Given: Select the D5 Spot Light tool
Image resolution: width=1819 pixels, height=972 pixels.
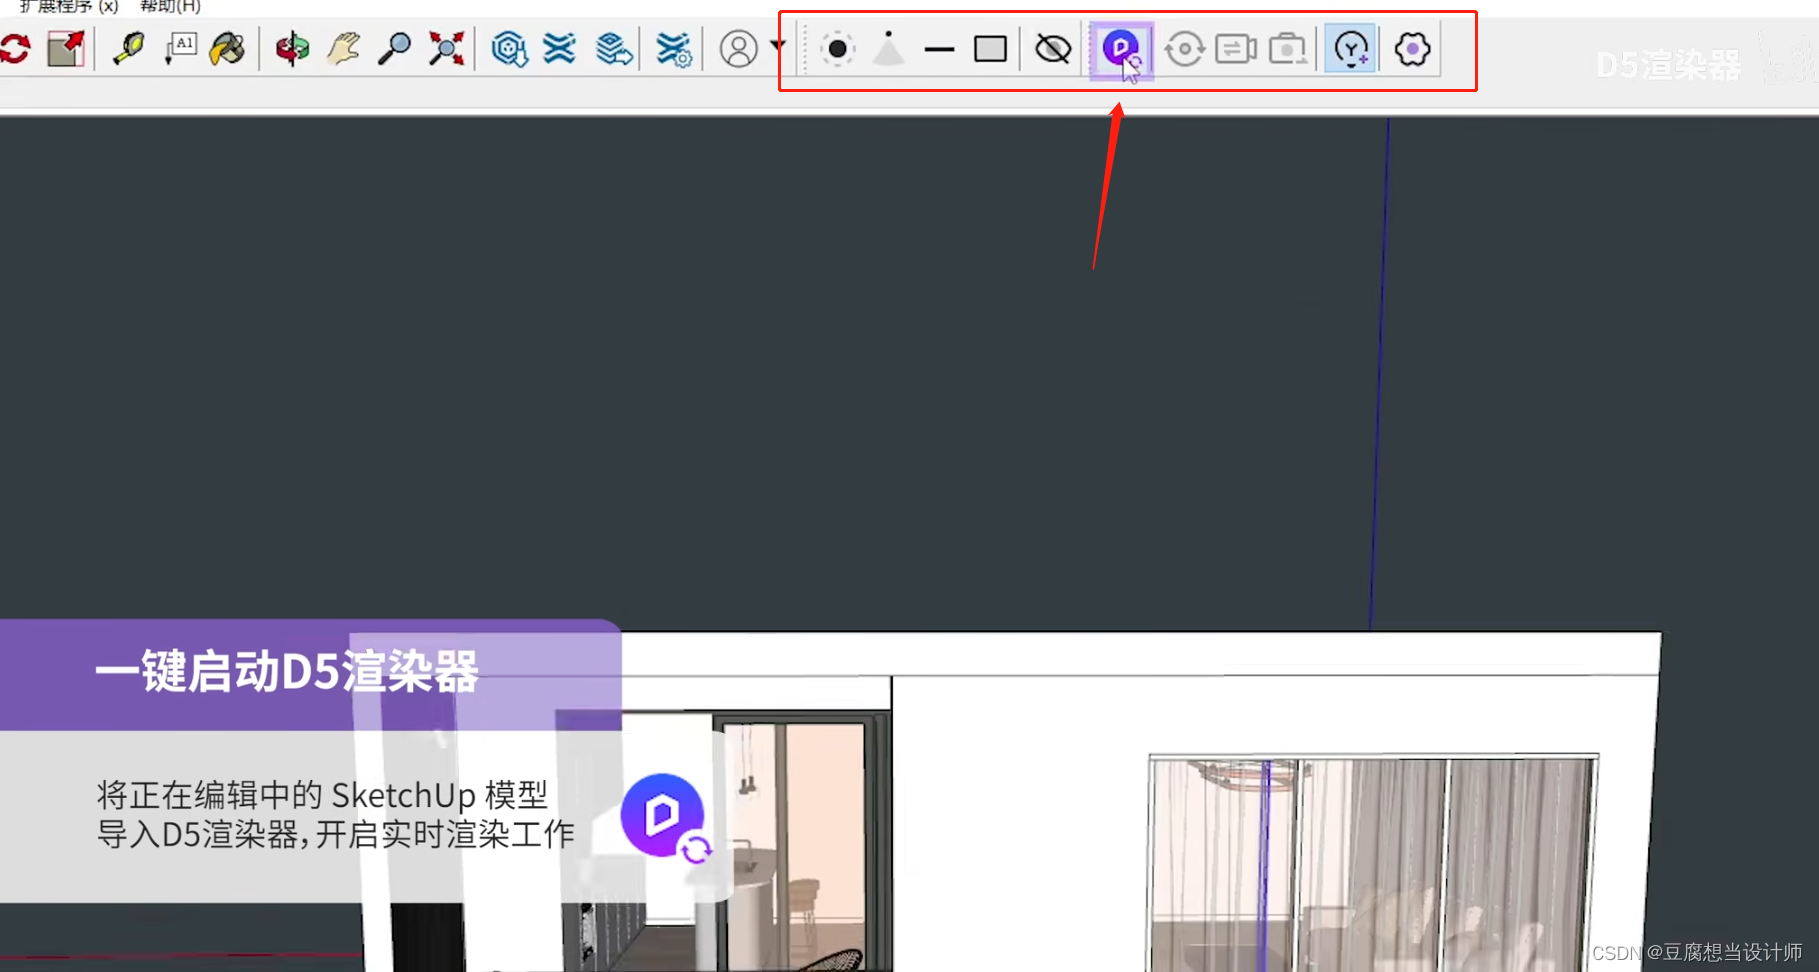Looking at the screenshot, I should 889,48.
